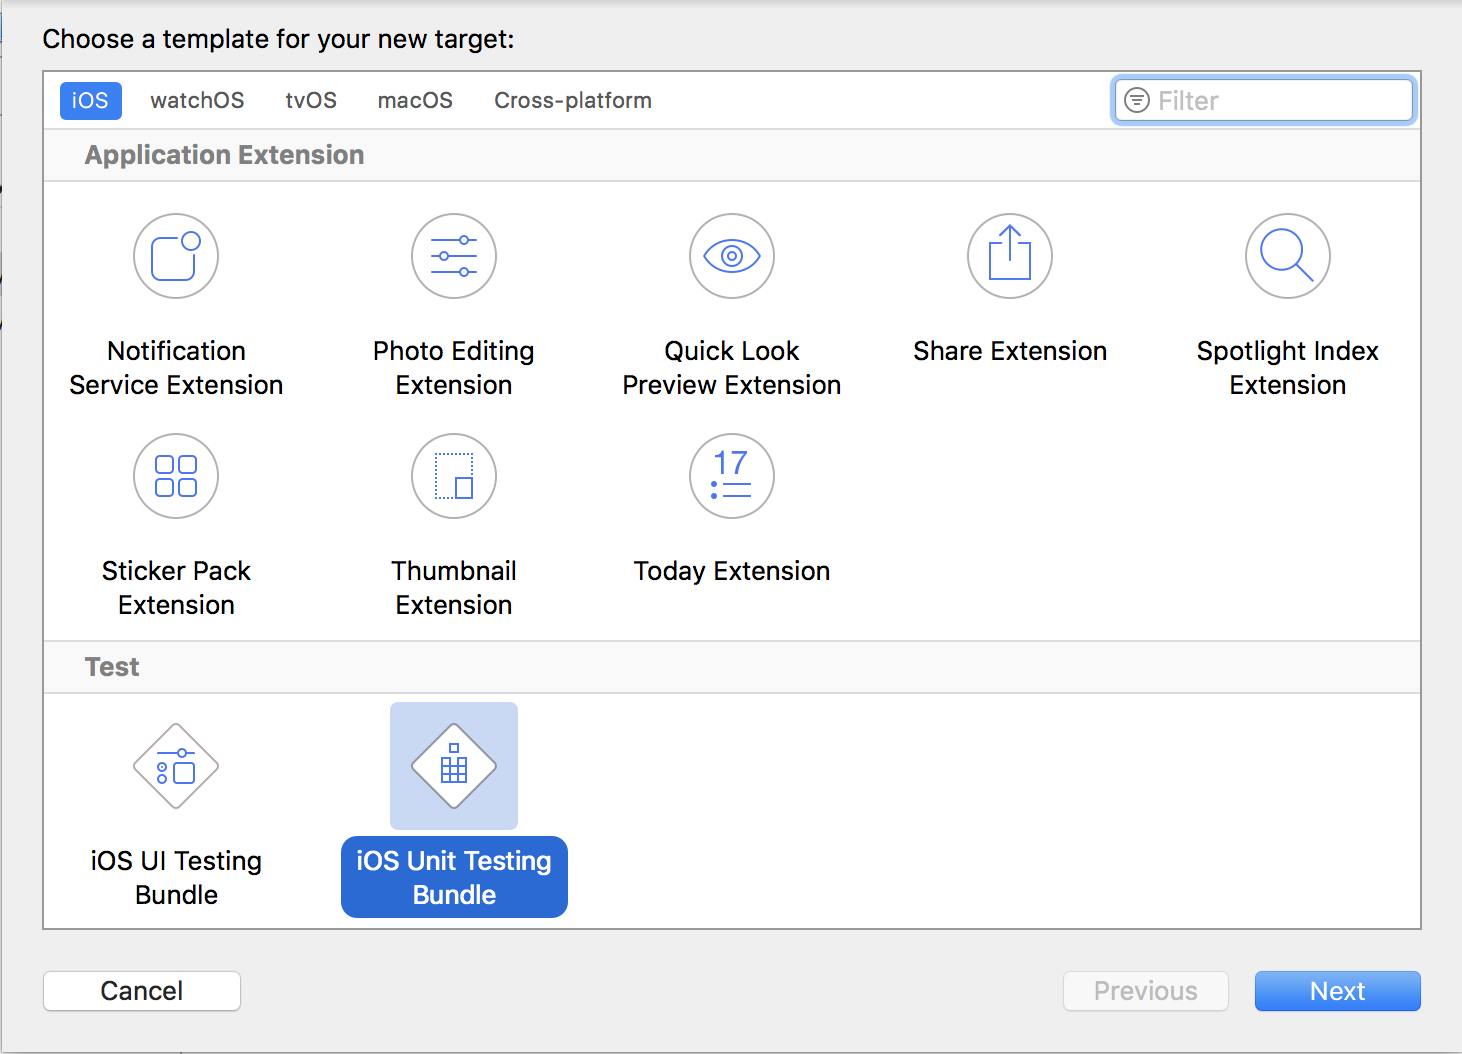Click the iOS Unit Testing Bundle label
The width and height of the screenshot is (1462, 1054).
click(454, 877)
